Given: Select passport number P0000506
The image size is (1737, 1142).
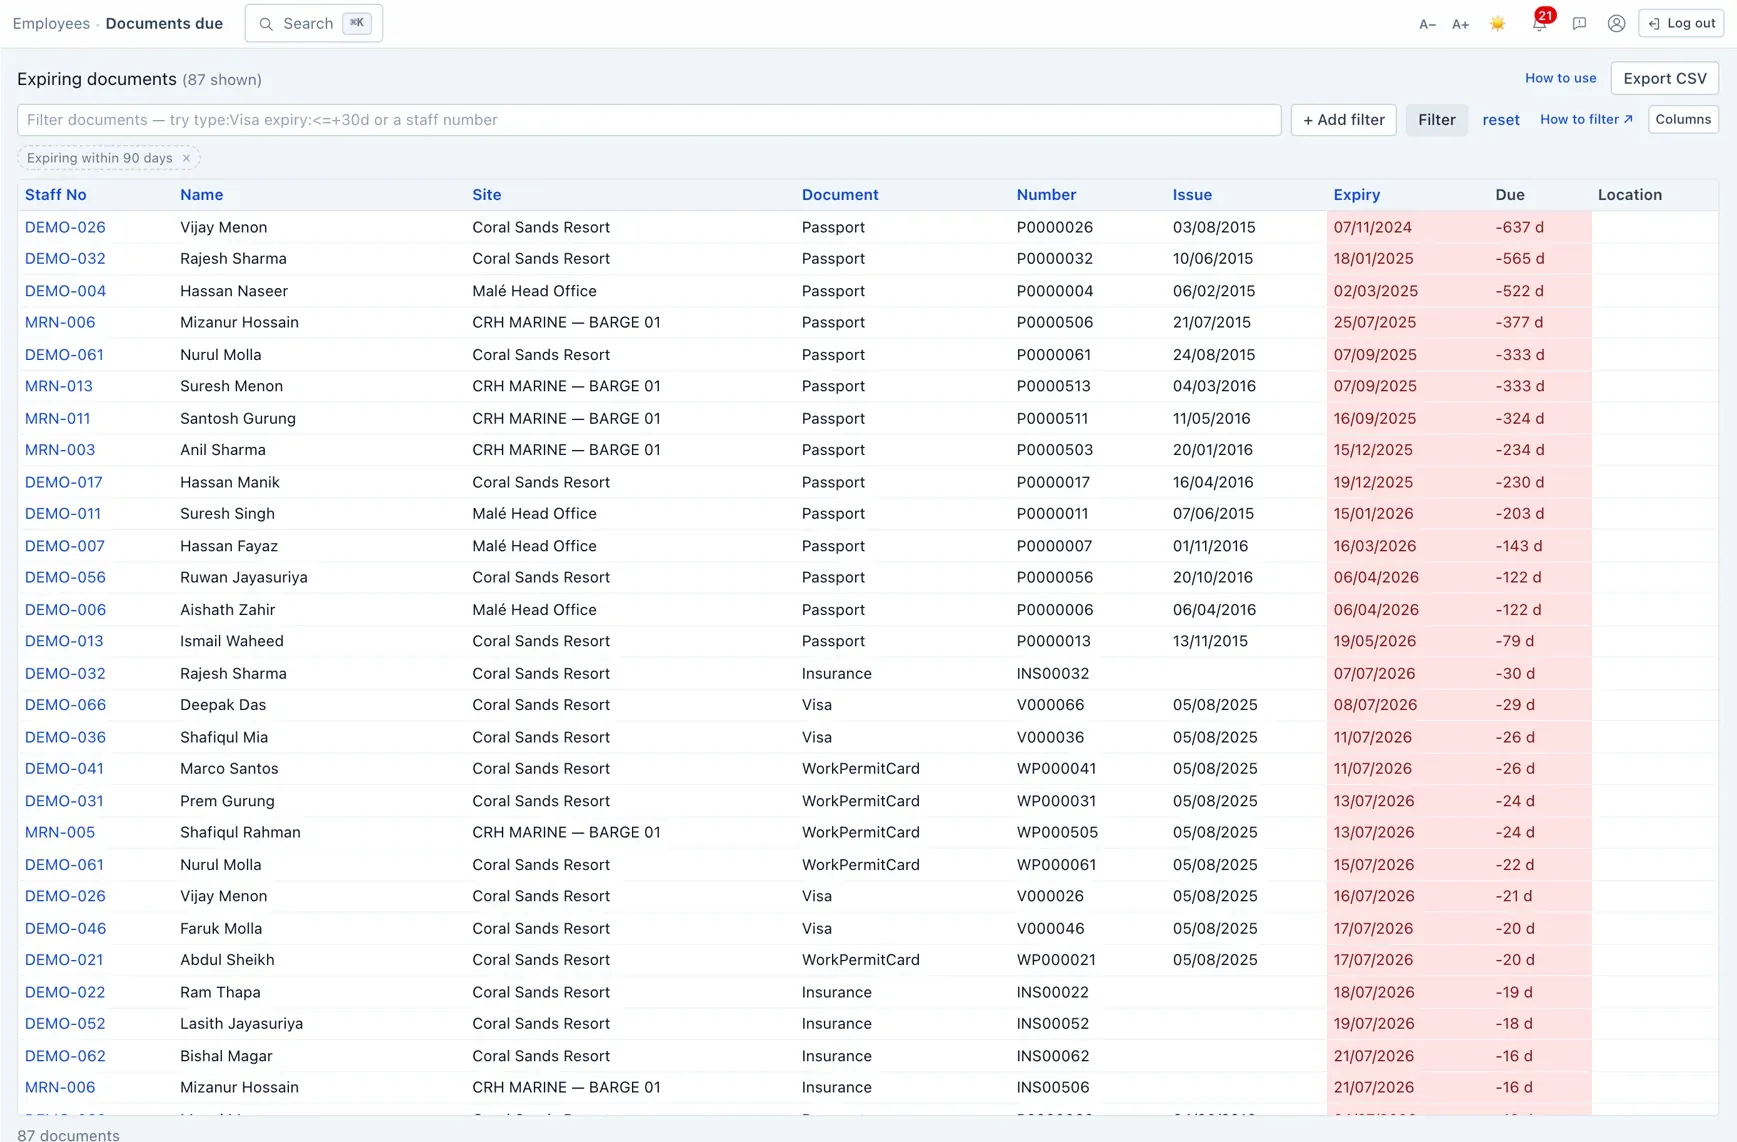Looking at the screenshot, I should 1055,322.
